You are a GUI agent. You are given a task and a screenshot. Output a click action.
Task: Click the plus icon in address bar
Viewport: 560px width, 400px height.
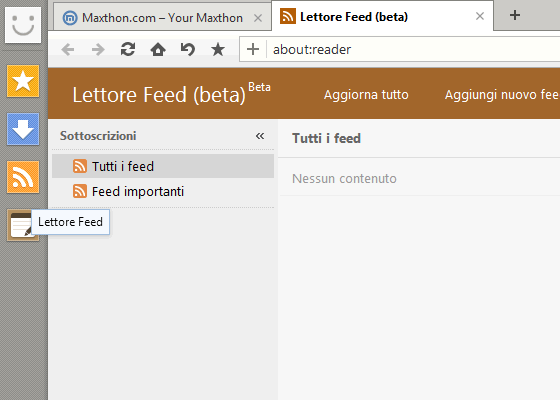[x=253, y=49]
